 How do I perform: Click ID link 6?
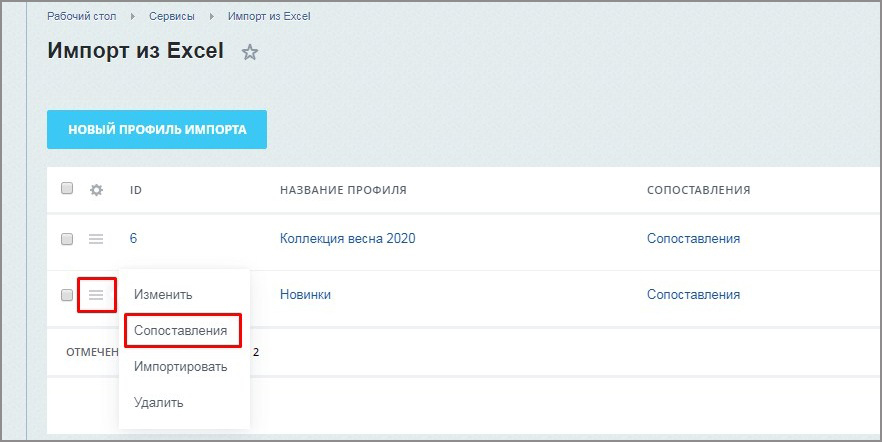[134, 239]
